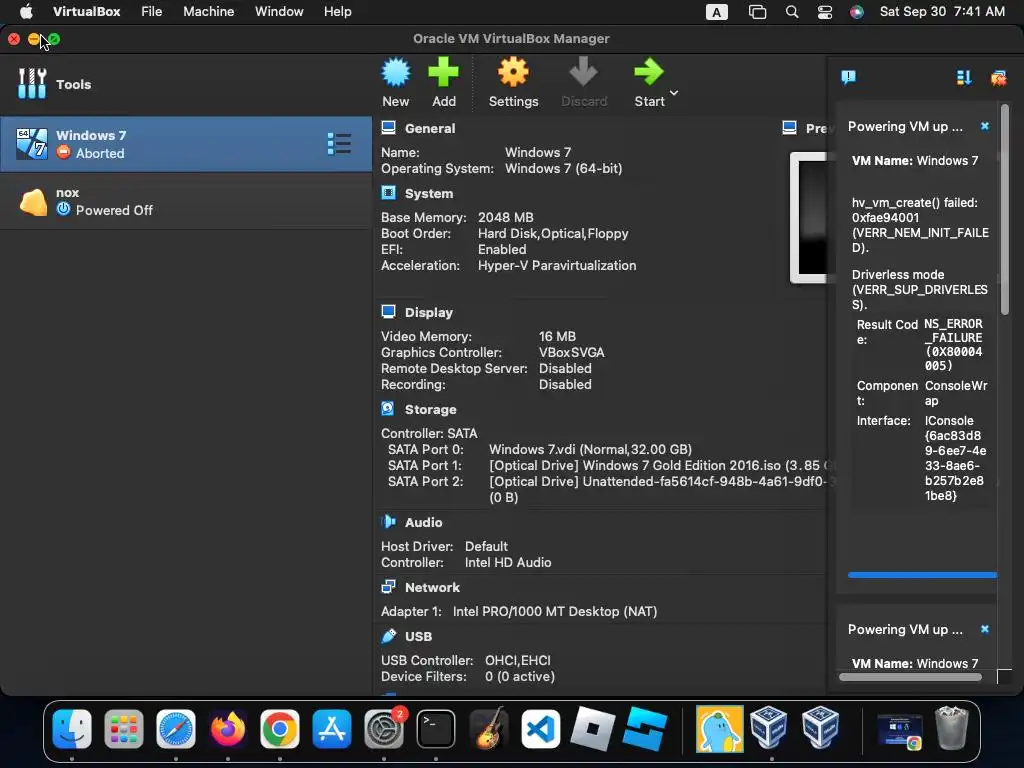Viewport: 1024px width, 768px height.
Task: Open the Storage section settings link
Action: click(430, 409)
